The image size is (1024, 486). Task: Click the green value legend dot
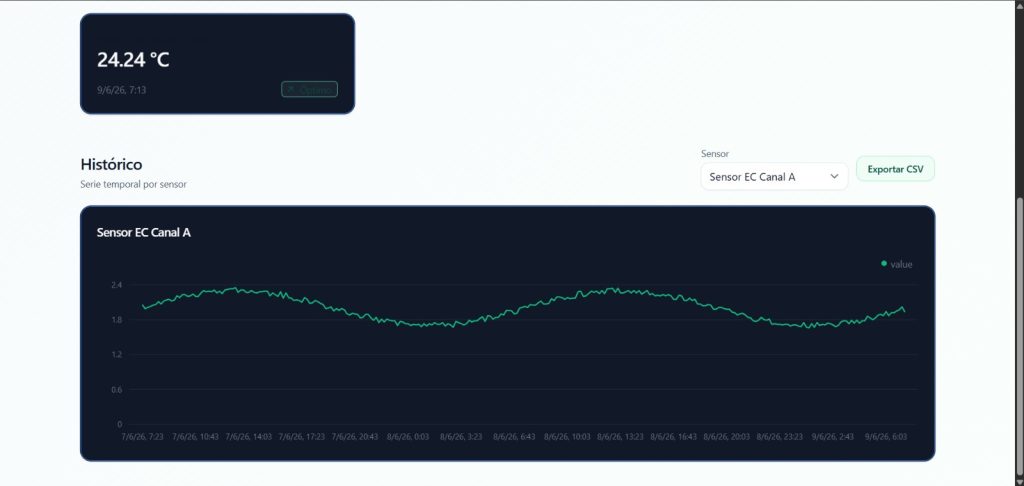884,264
